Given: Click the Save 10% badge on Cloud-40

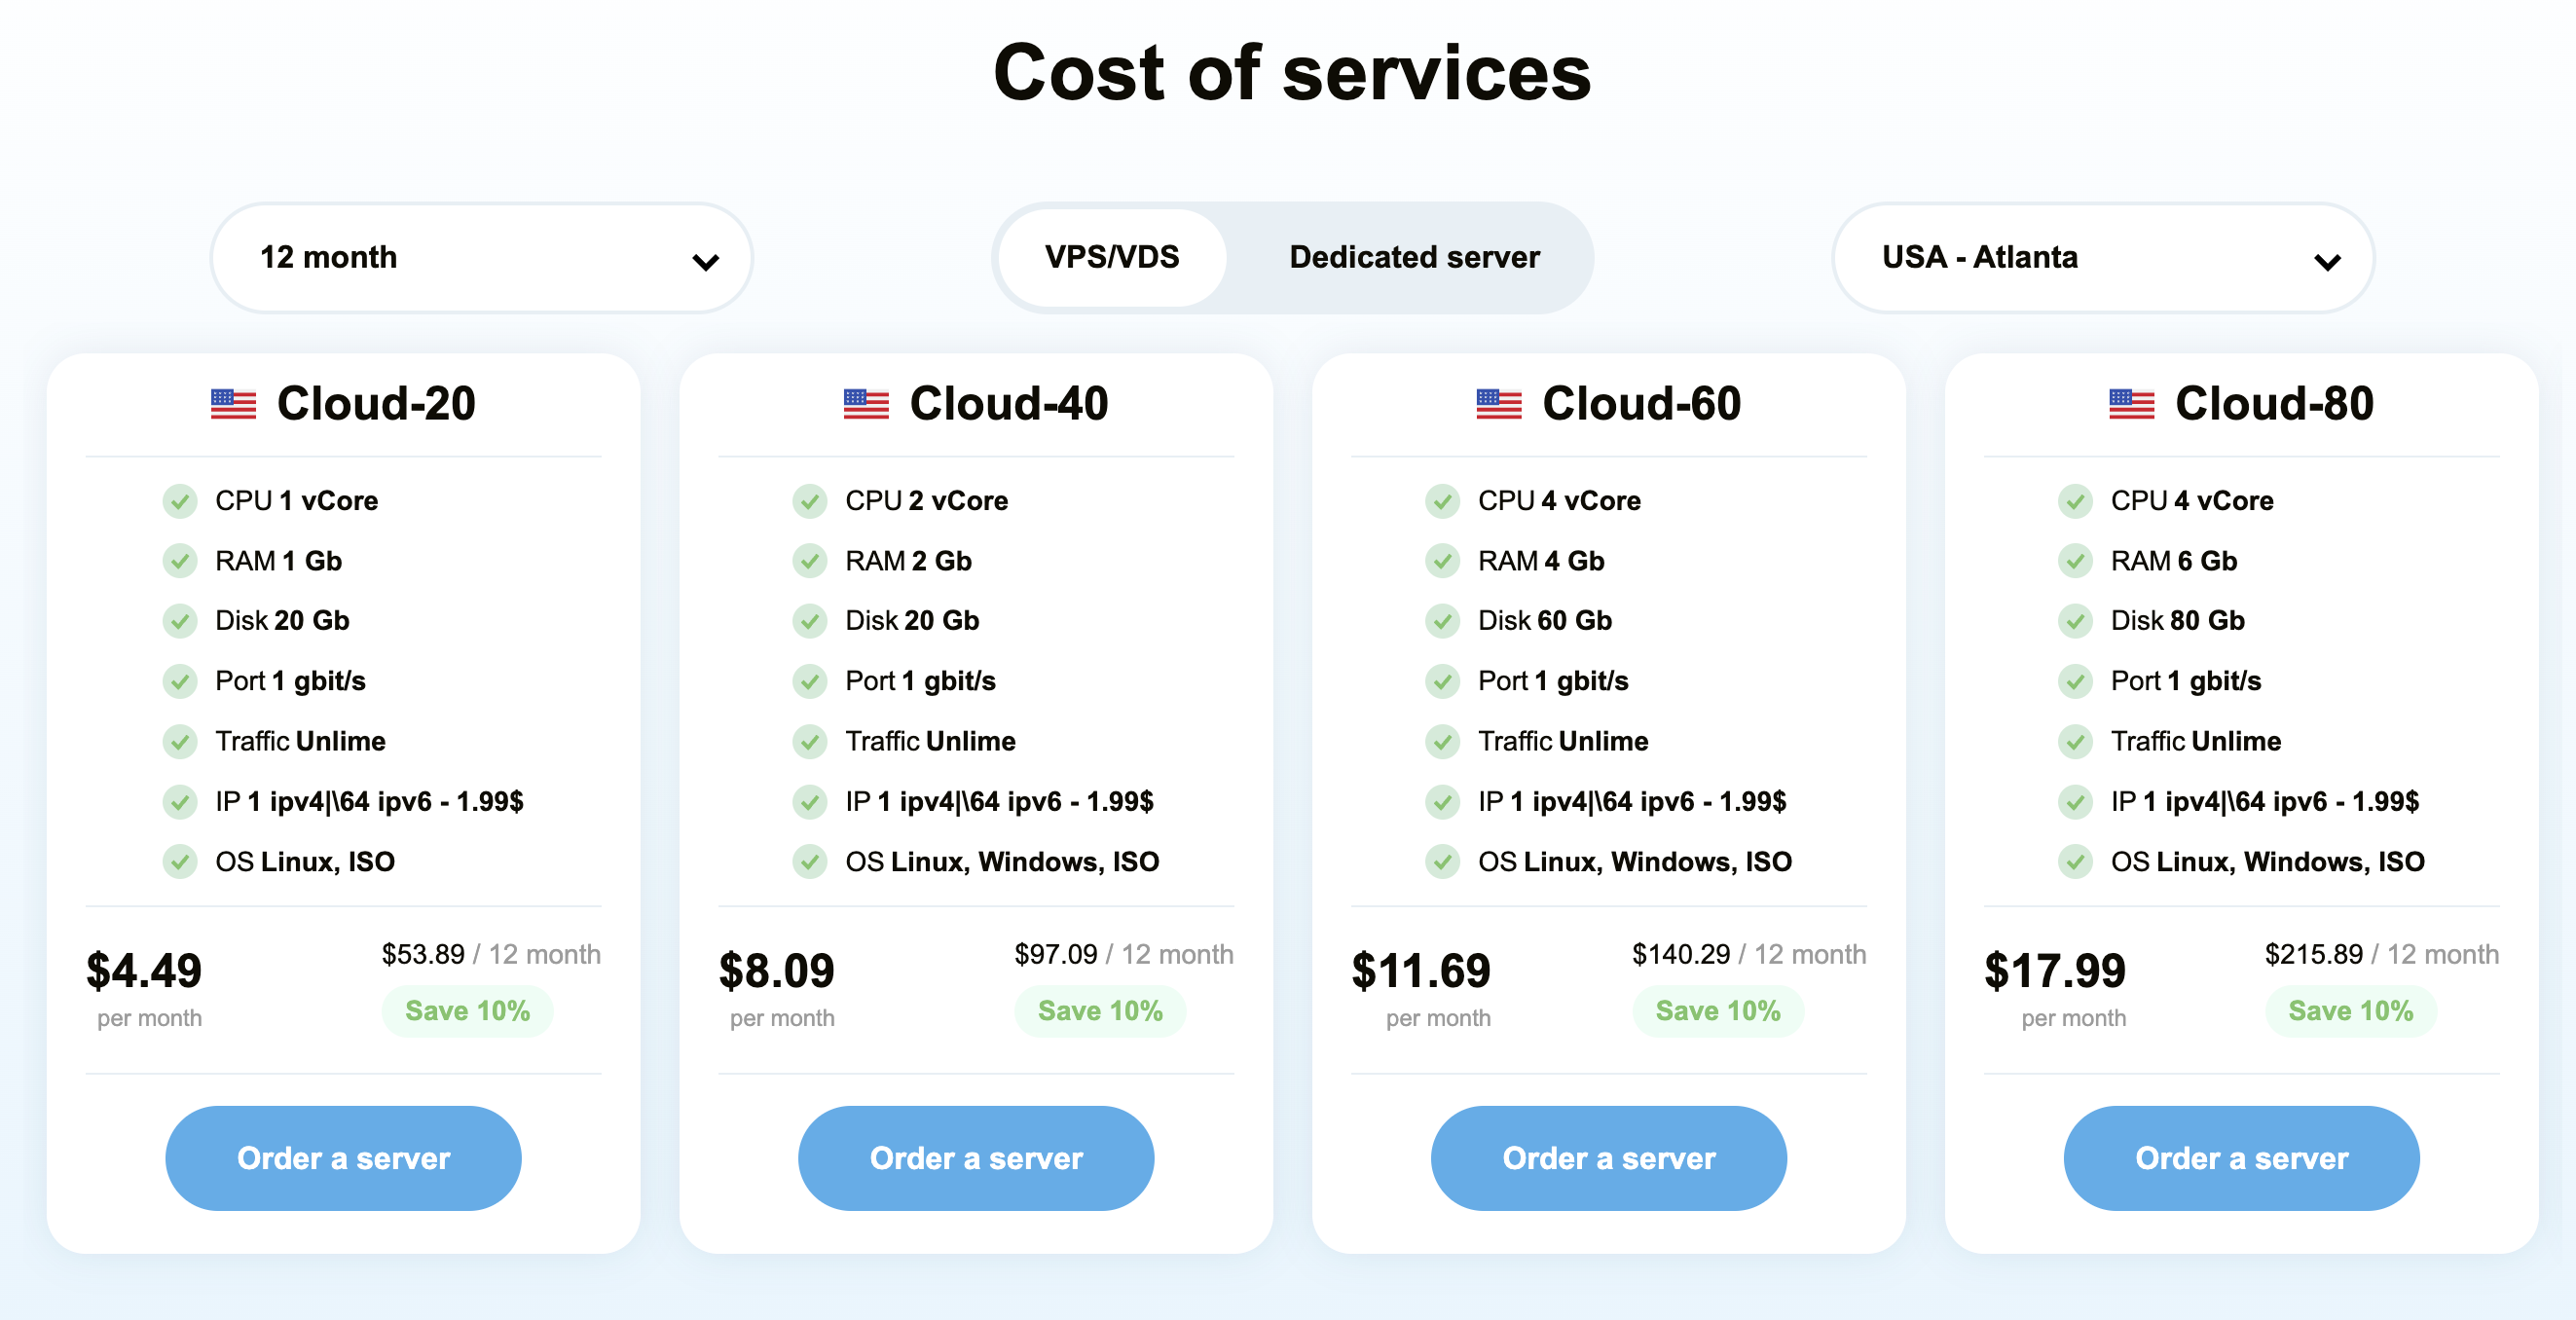Looking at the screenshot, I should click(1099, 1011).
